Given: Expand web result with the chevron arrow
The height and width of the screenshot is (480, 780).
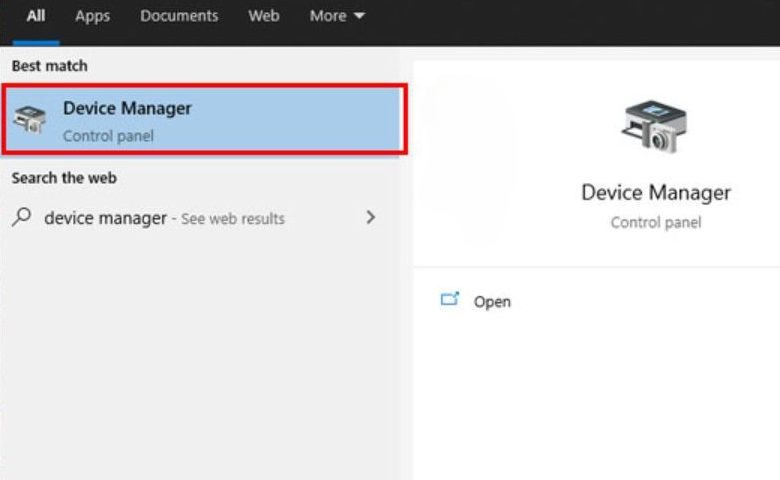Looking at the screenshot, I should [371, 217].
